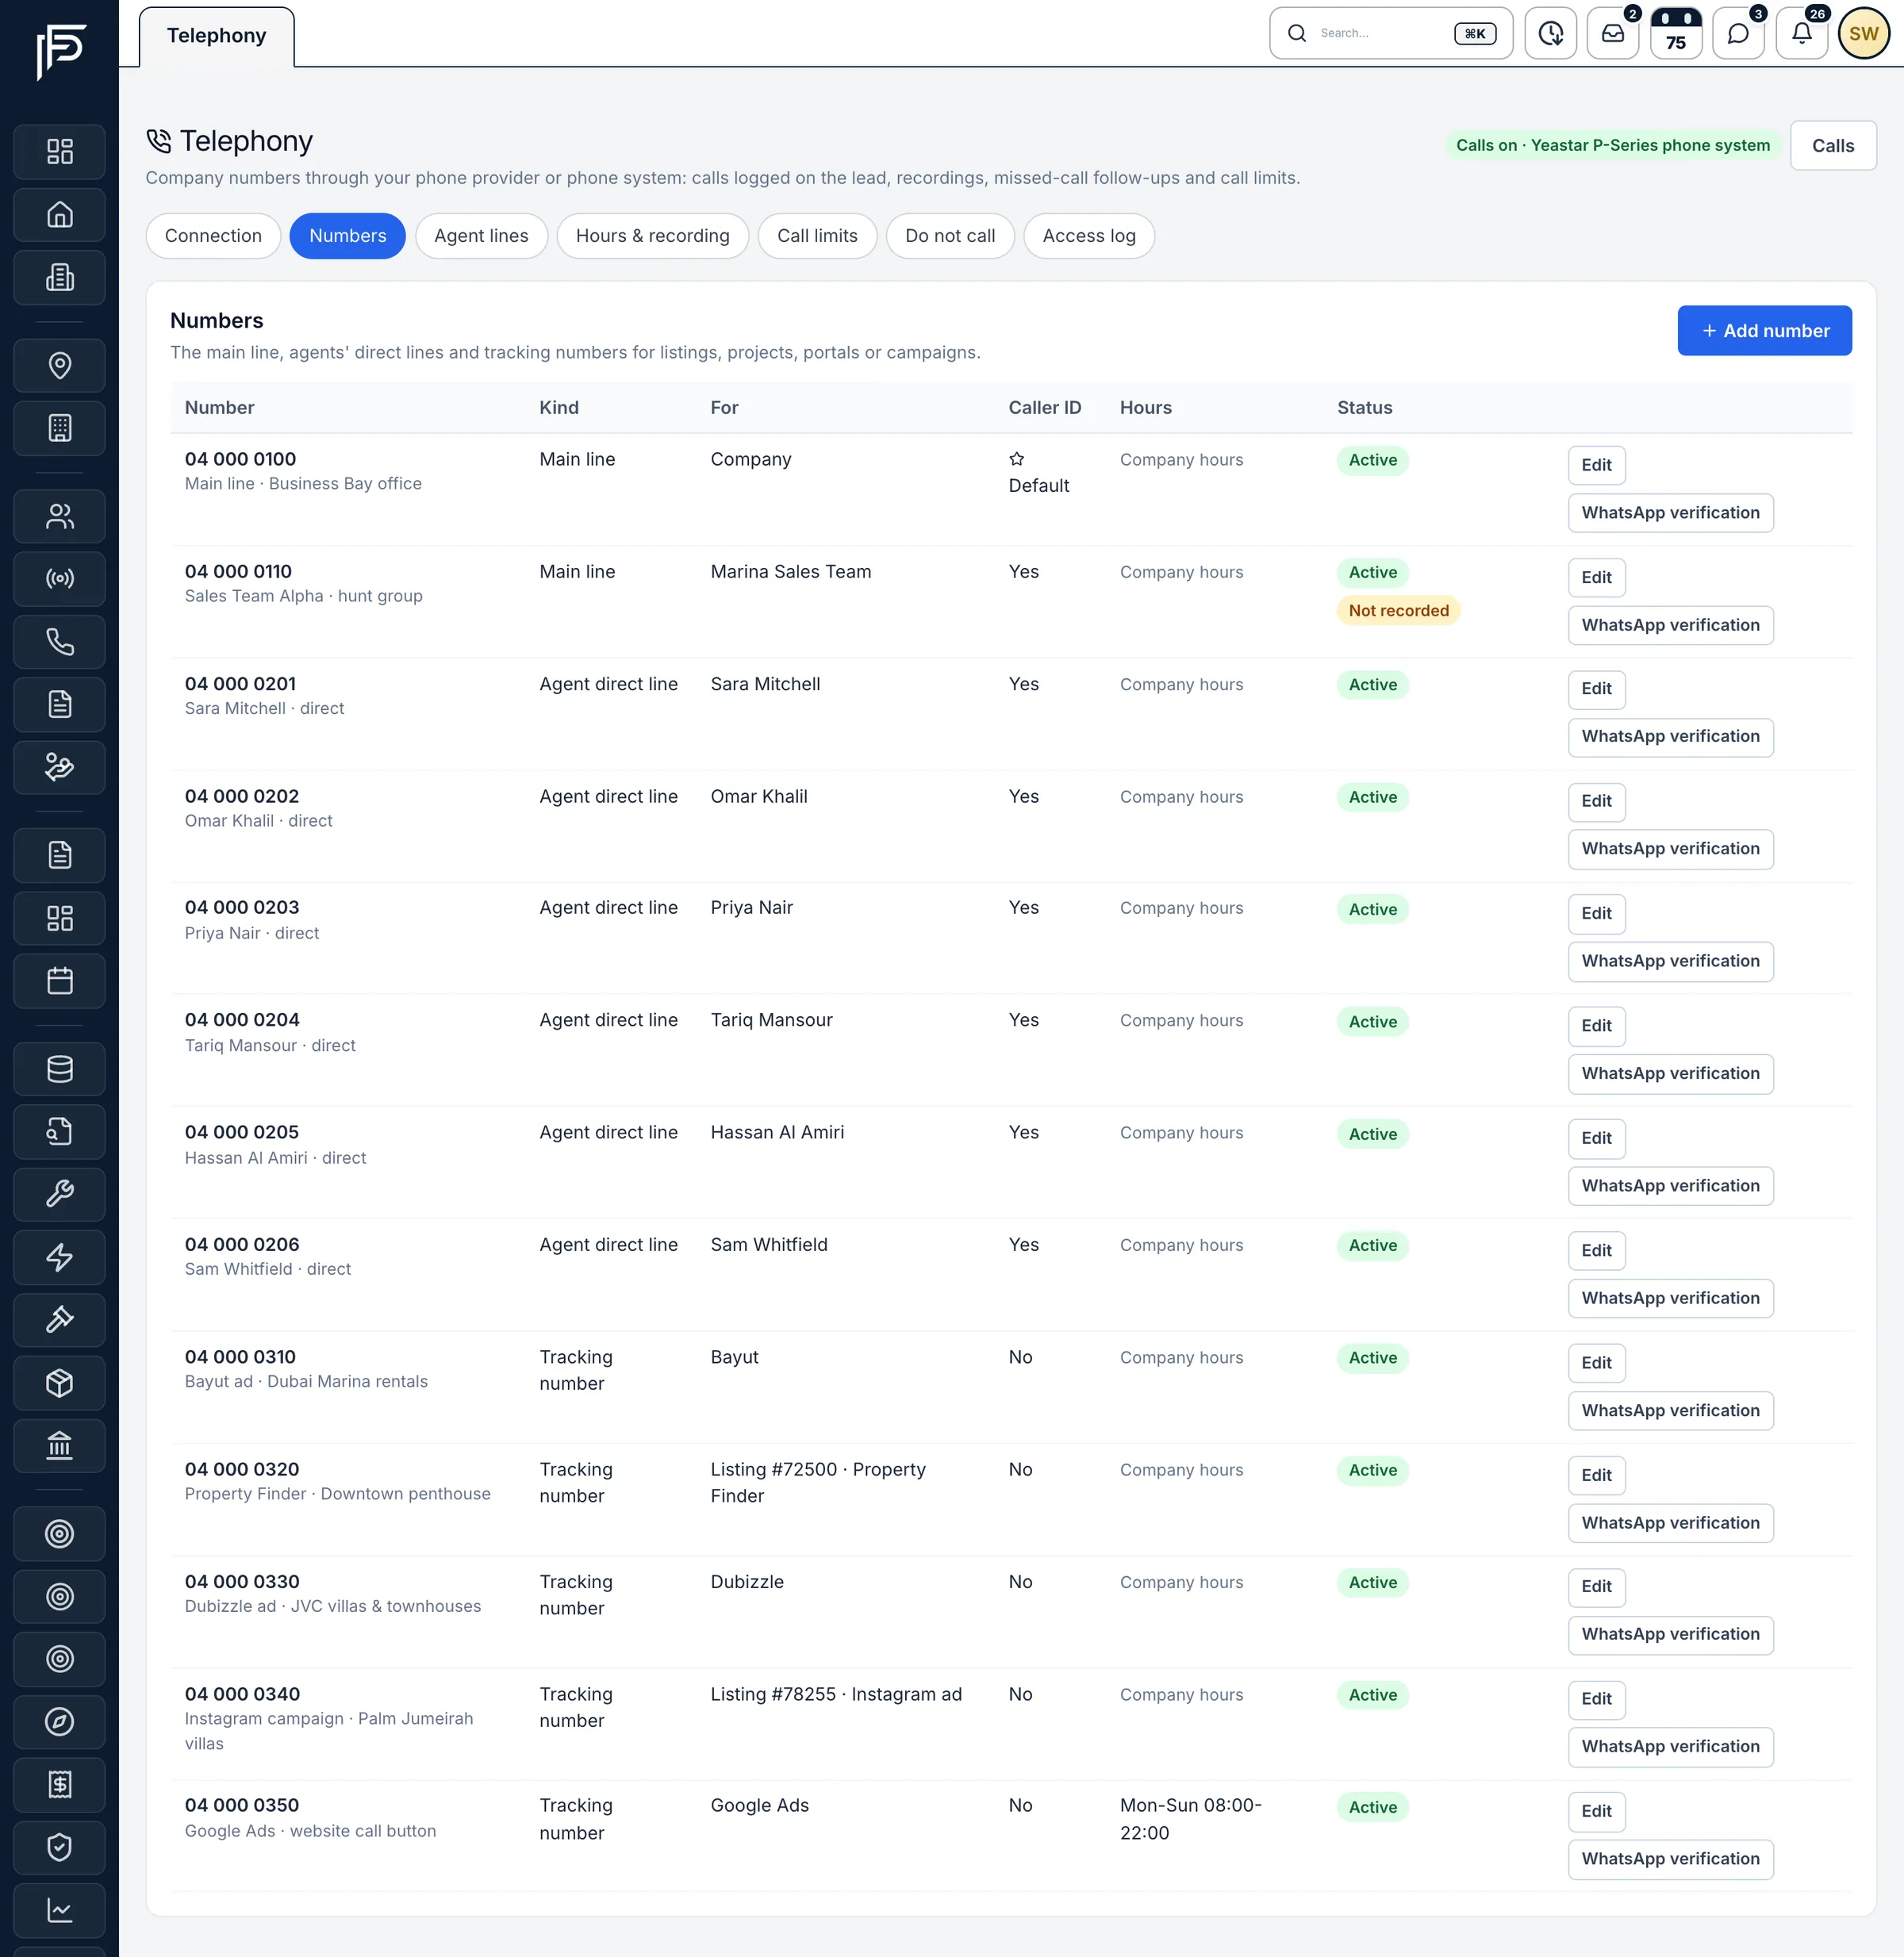This screenshot has width=1904, height=1957.
Task: Open the chat bubble icon in header
Action: pos(1739,34)
